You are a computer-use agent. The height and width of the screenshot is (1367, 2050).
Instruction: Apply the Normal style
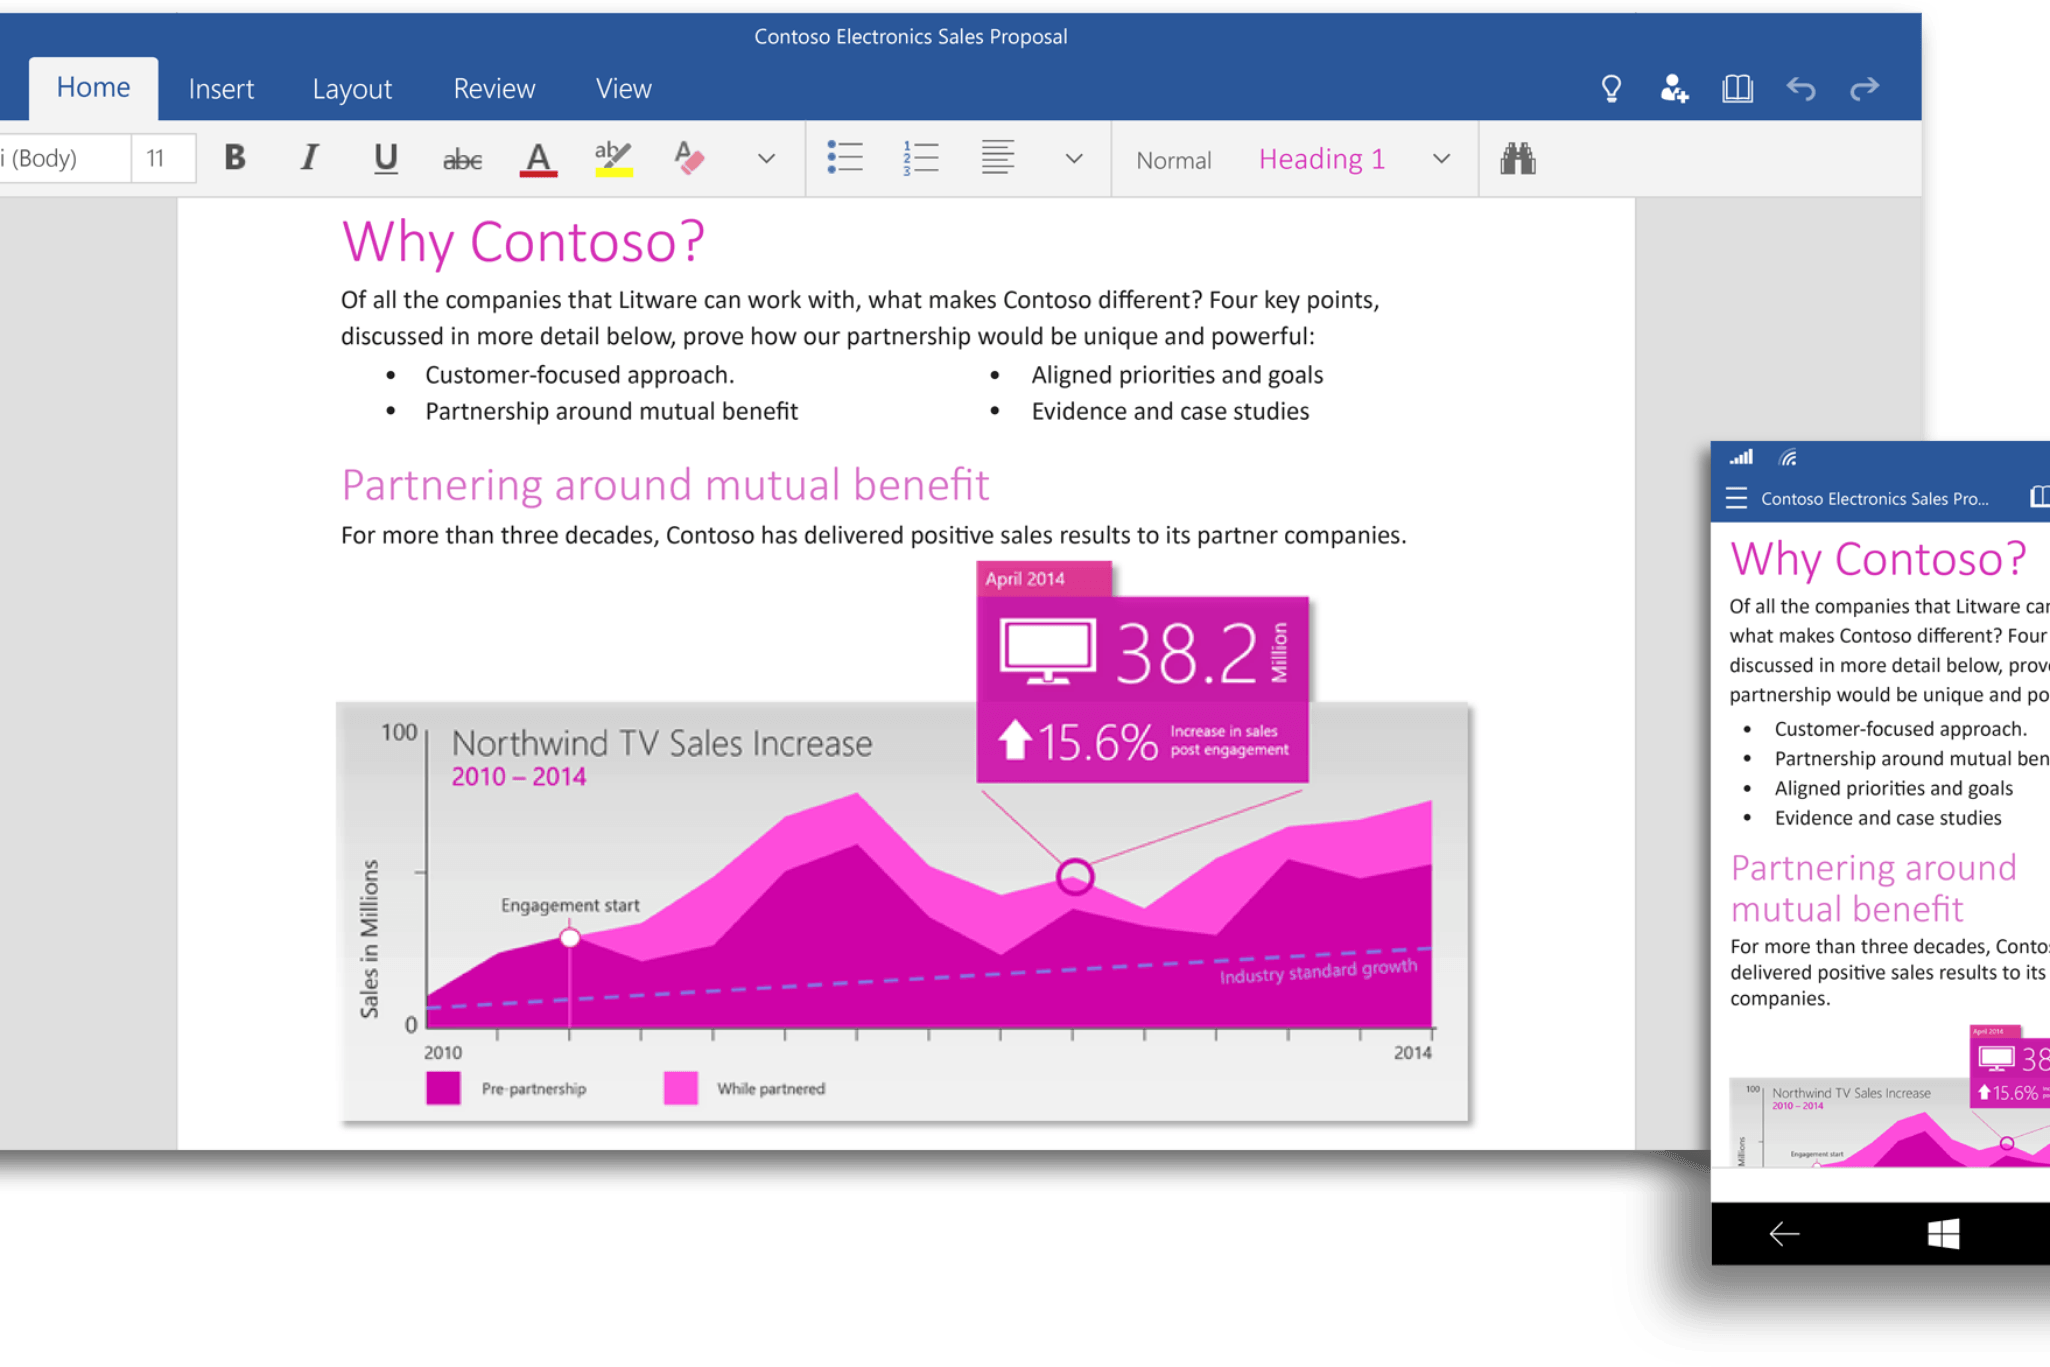(x=1173, y=160)
